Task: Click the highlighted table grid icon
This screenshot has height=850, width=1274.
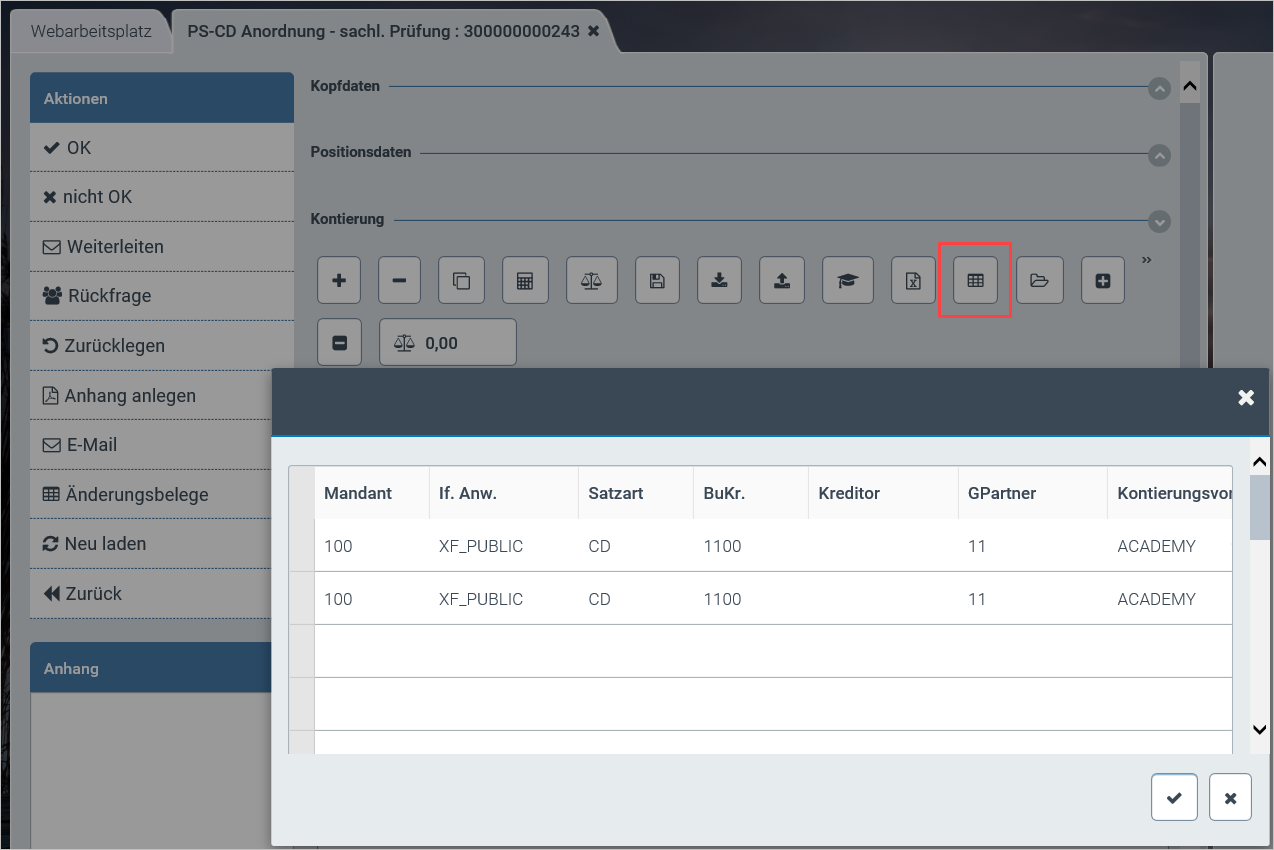Action: pos(975,281)
